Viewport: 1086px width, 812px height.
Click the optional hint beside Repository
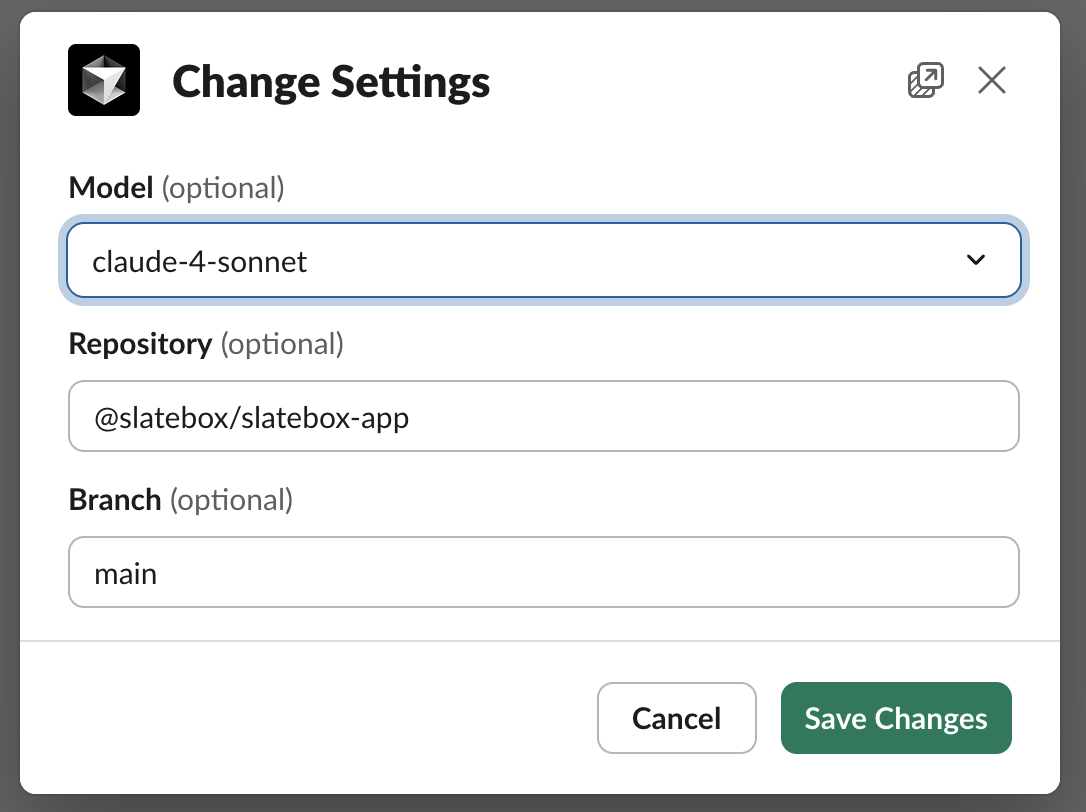pyautogui.click(x=282, y=344)
